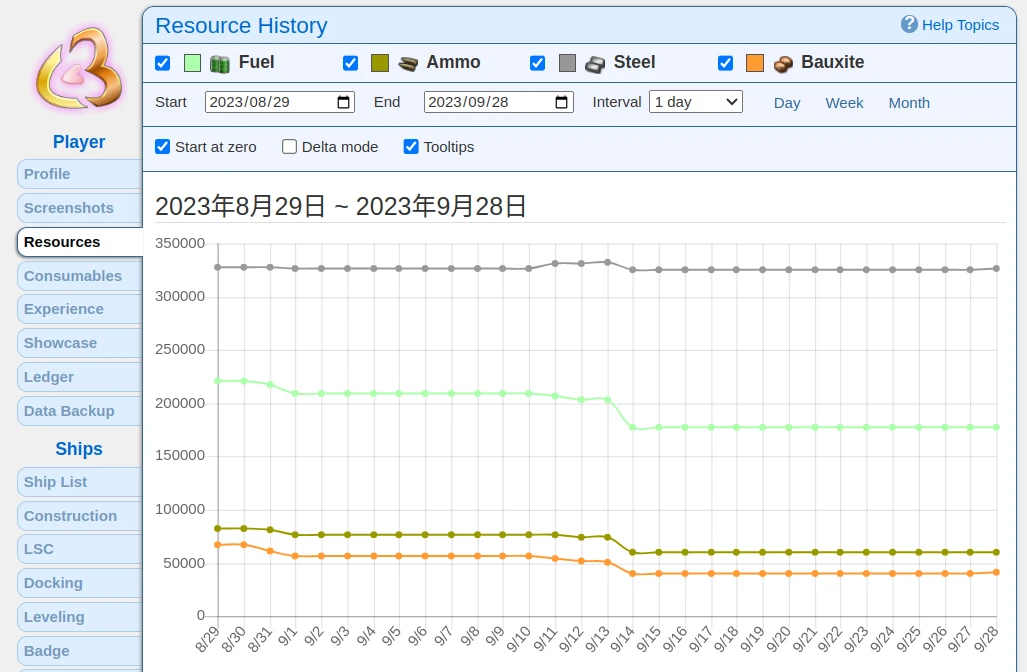Click the Player section heading
This screenshot has width=1027, height=672.
(79, 141)
